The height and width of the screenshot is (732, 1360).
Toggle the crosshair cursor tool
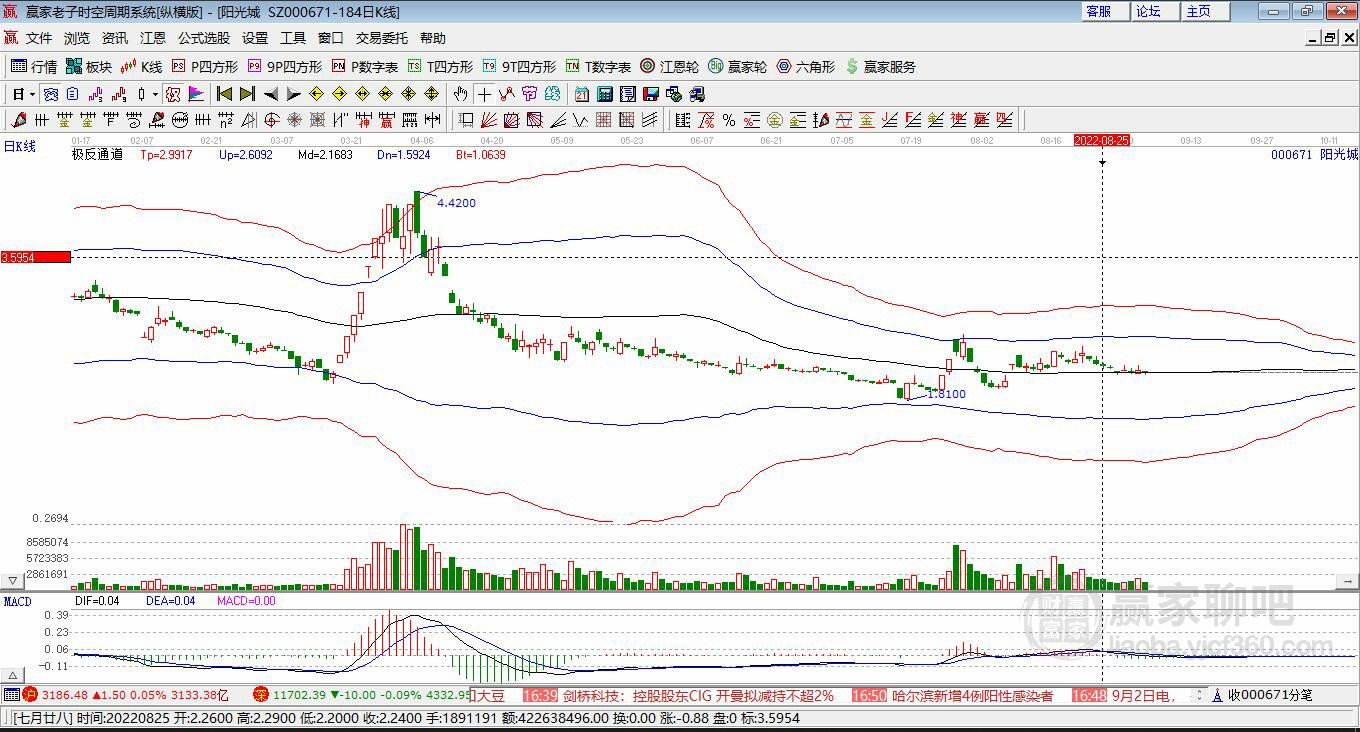click(485, 94)
